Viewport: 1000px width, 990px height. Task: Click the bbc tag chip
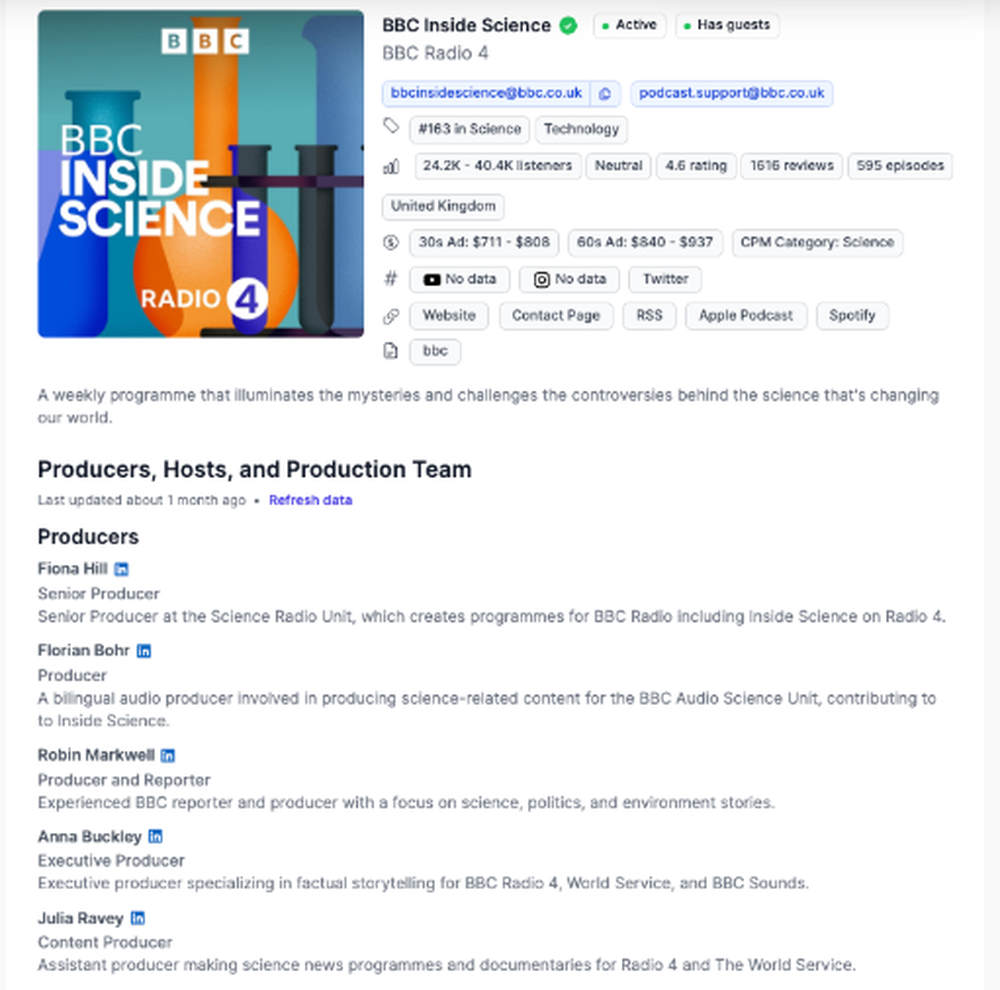435,351
